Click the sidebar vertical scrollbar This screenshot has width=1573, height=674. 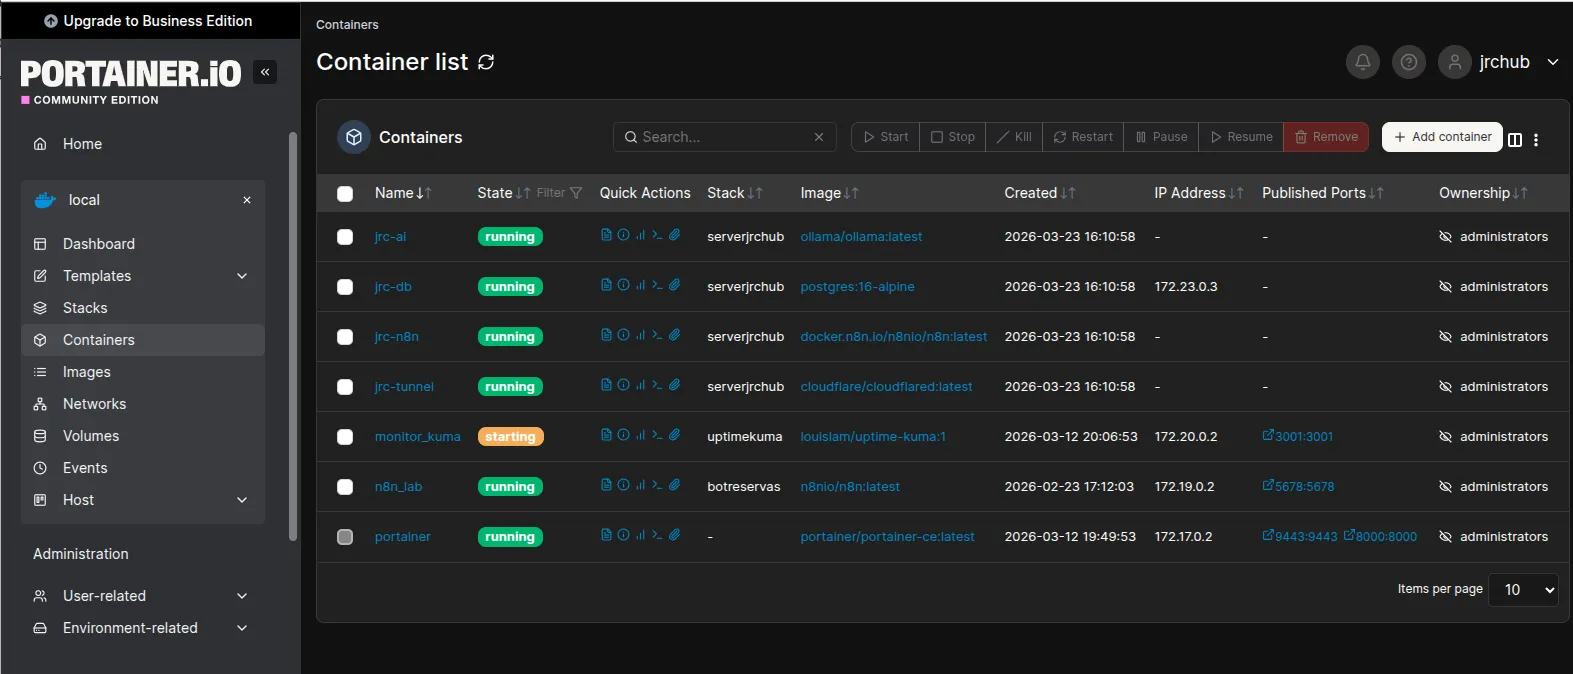coord(293,336)
